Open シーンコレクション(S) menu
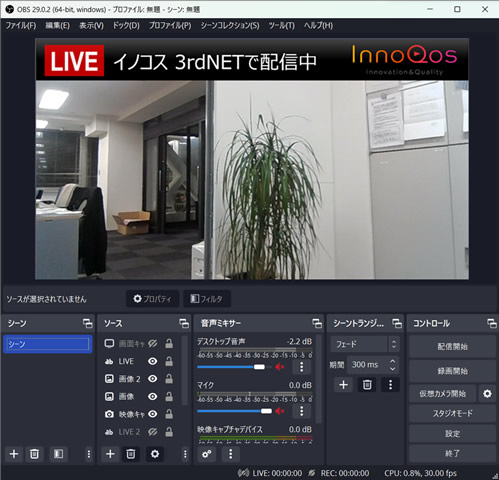 click(230, 26)
